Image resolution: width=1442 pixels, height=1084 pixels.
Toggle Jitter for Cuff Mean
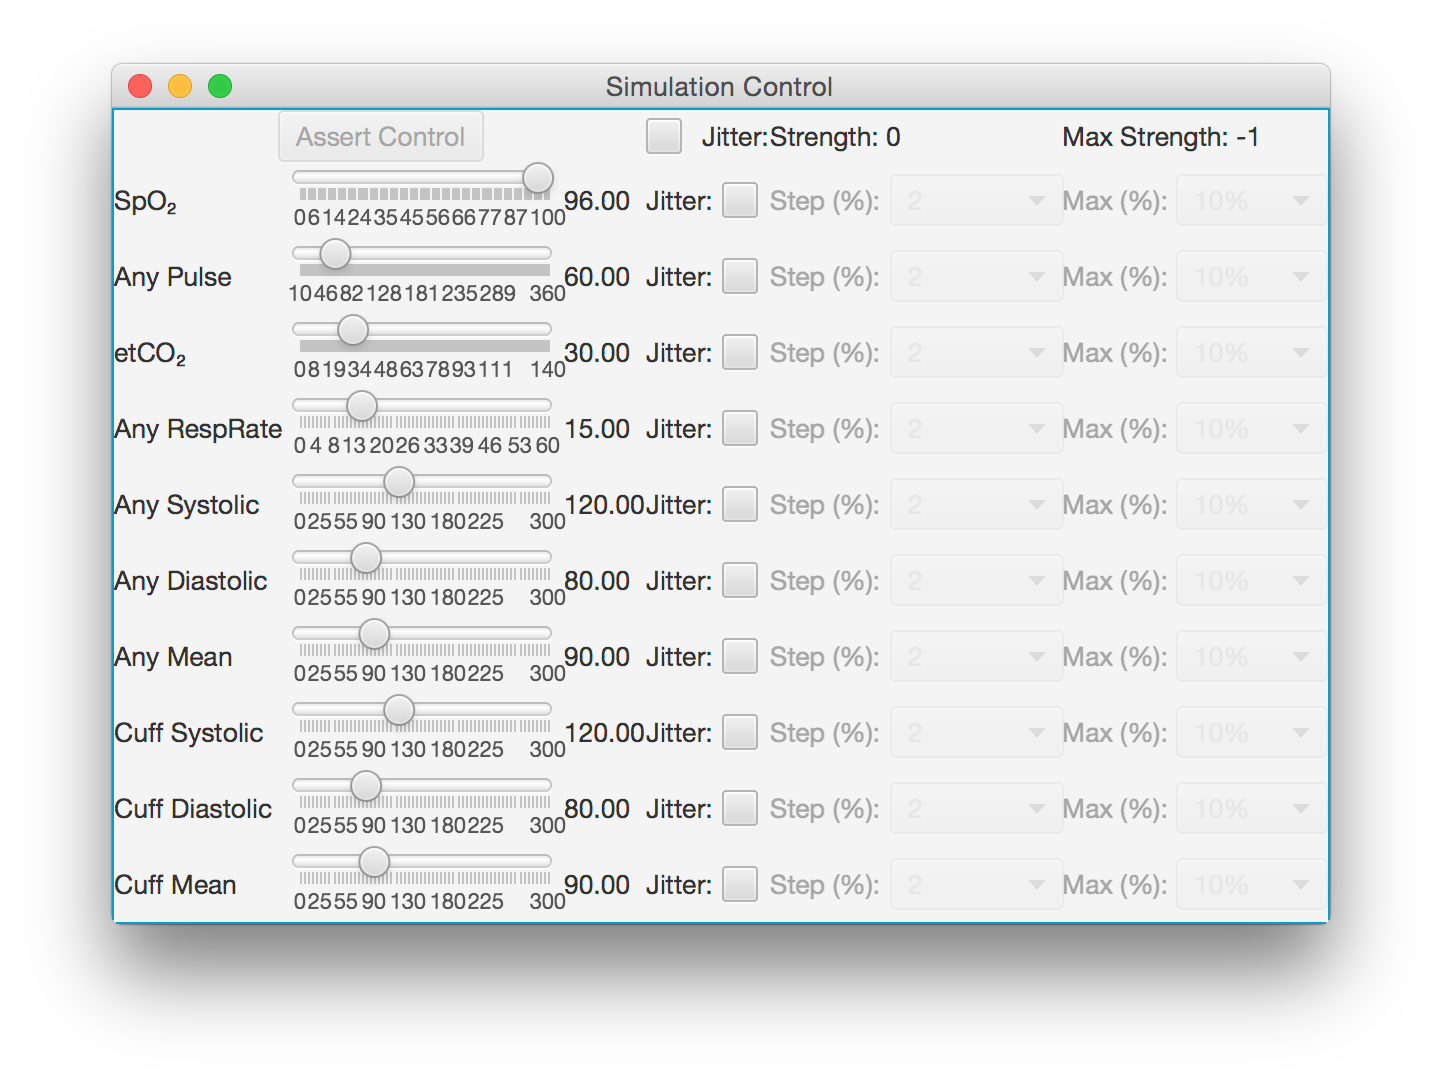[740, 884]
